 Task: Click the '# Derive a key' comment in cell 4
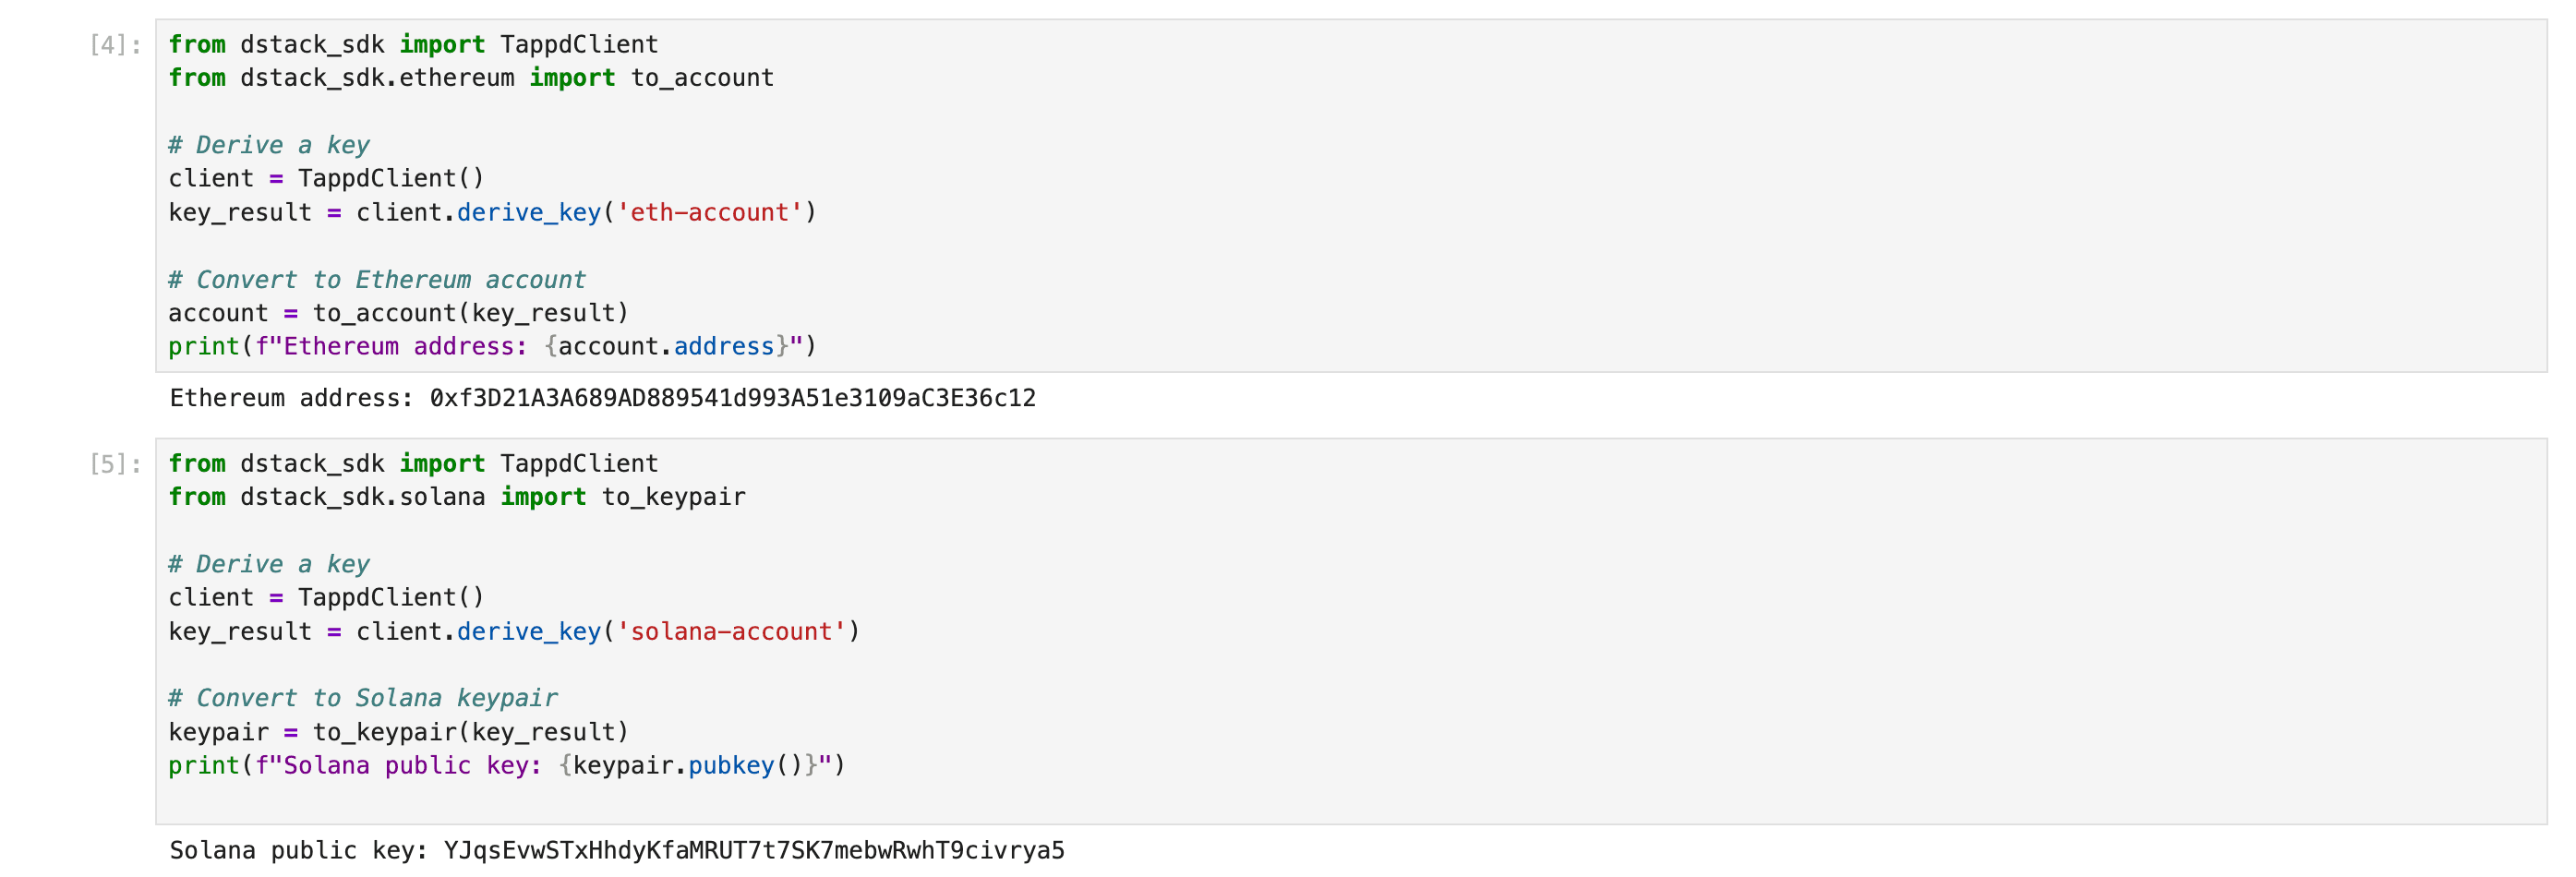coord(268,145)
